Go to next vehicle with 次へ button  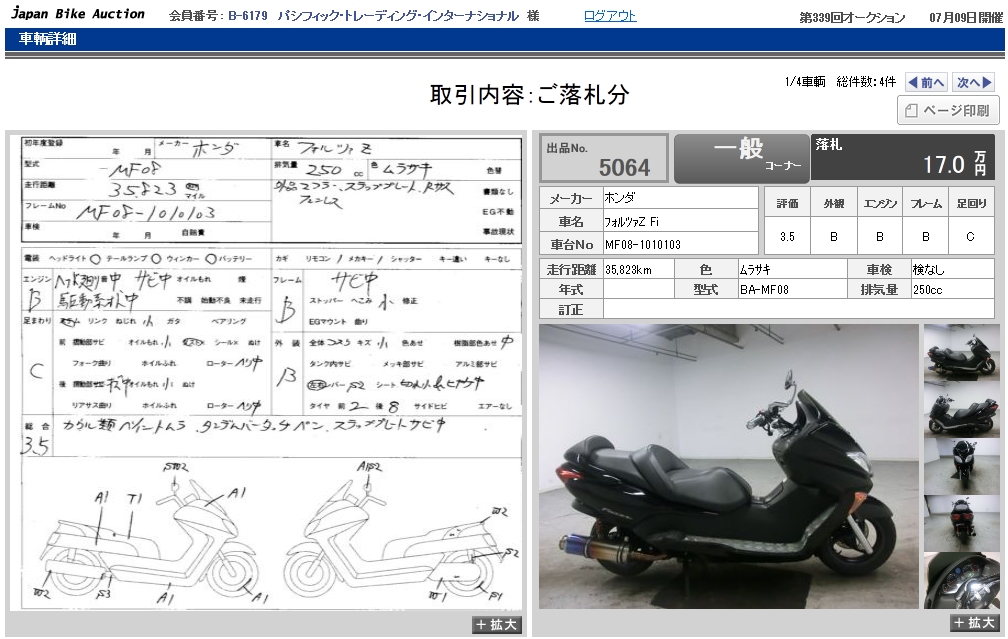click(x=973, y=82)
